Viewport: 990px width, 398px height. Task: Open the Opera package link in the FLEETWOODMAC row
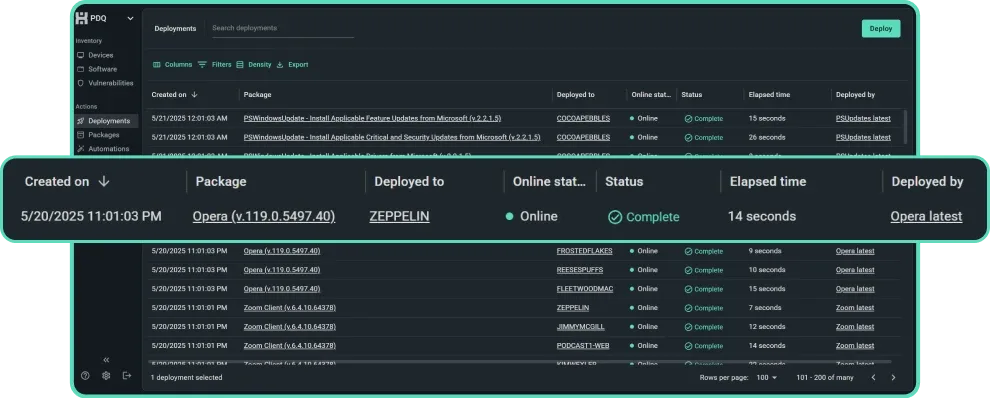tap(282, 289)
